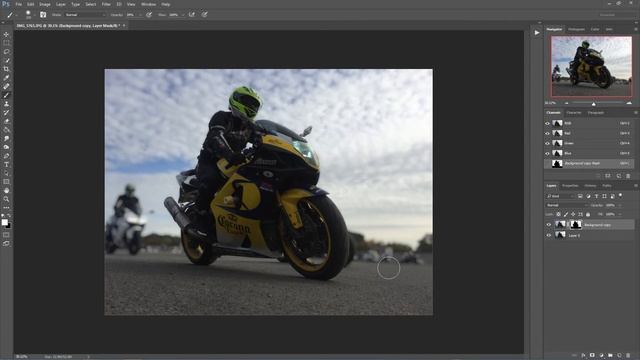Enable airbrush-style build-up icon
Image resolution: width=640 pixels, height=360 pixels.
pyautogui.click(x=191, y=15)
